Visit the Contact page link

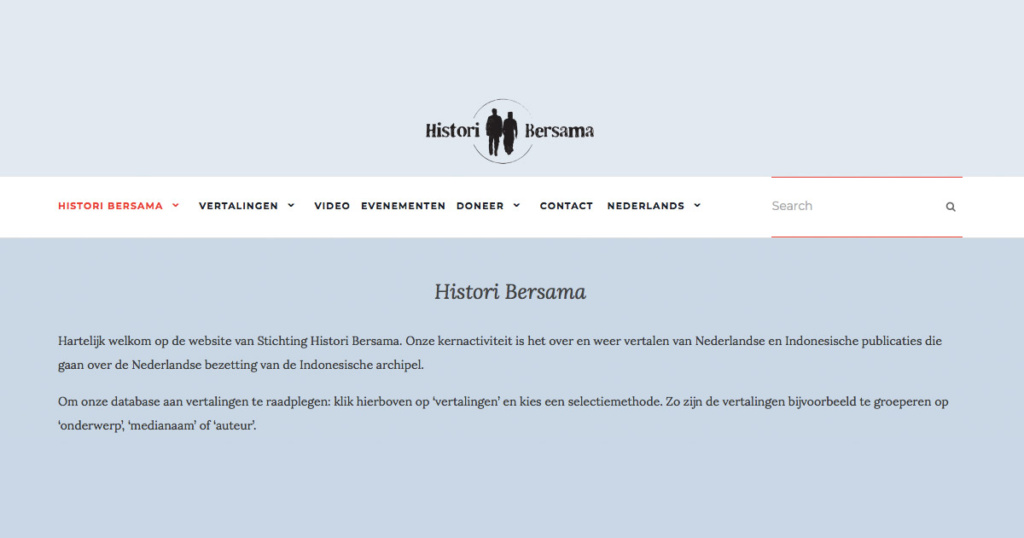[x=566, y=206]
